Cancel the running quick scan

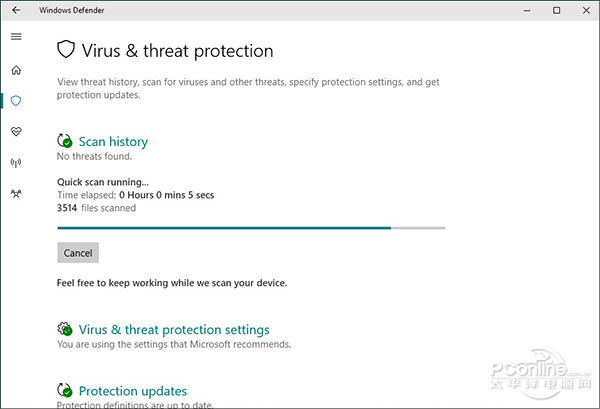coord(78,253)
